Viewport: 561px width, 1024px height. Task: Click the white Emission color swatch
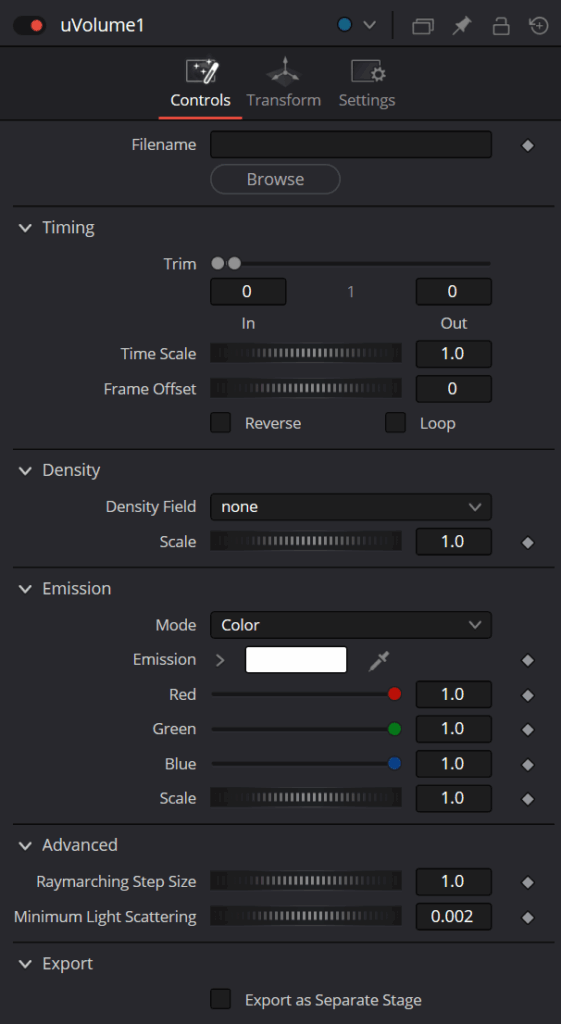coord(296,660)
